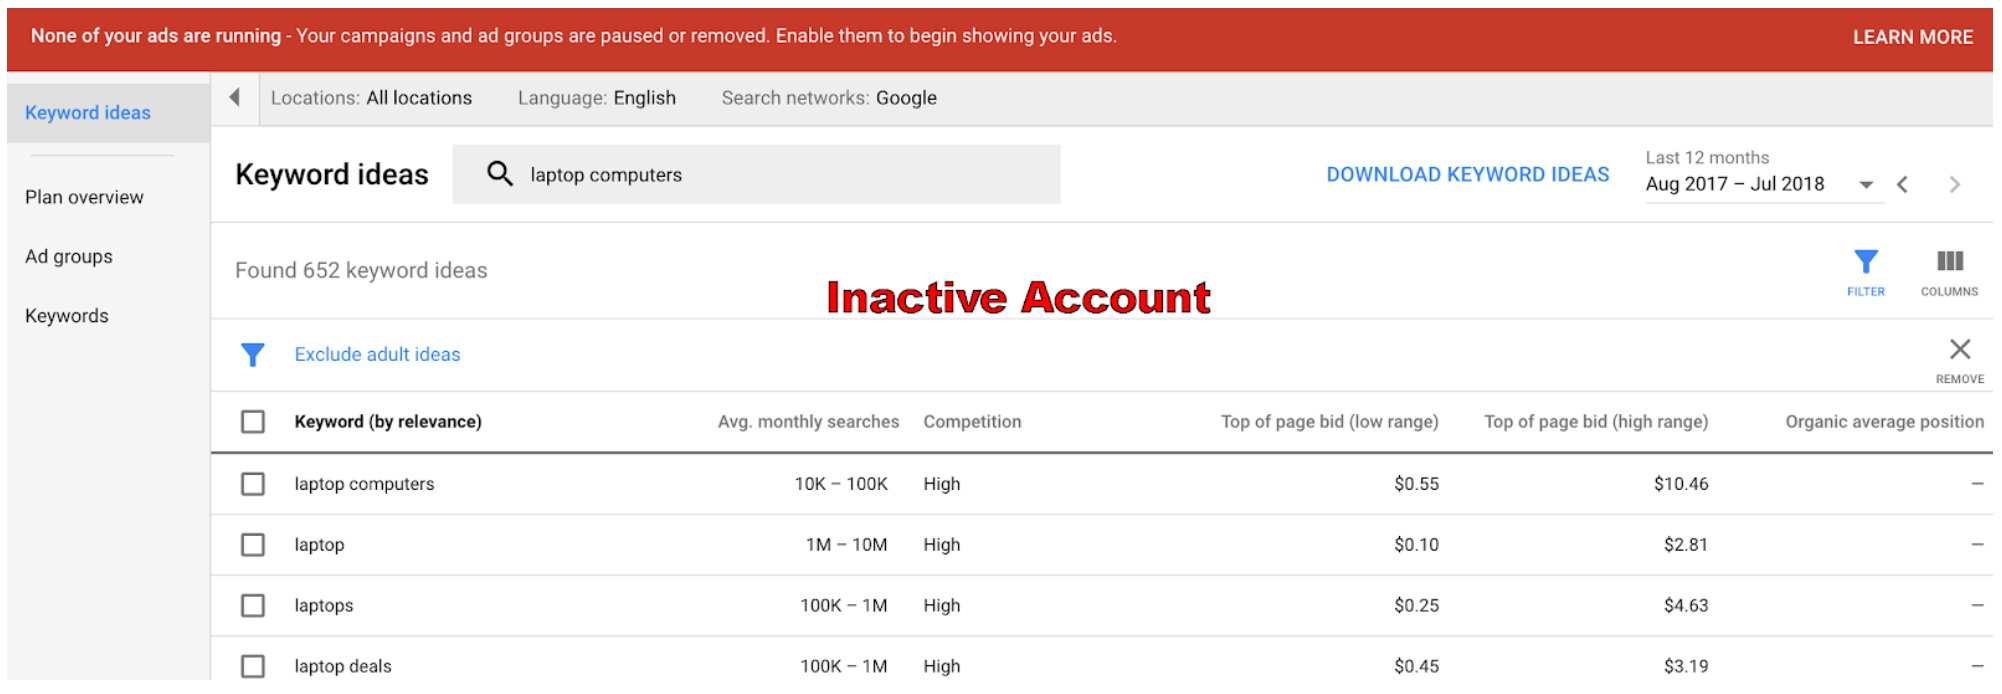Select the laptop deals row checkbox
Image resolution: width=2002 pixels, height=694 pixels.
253,667
